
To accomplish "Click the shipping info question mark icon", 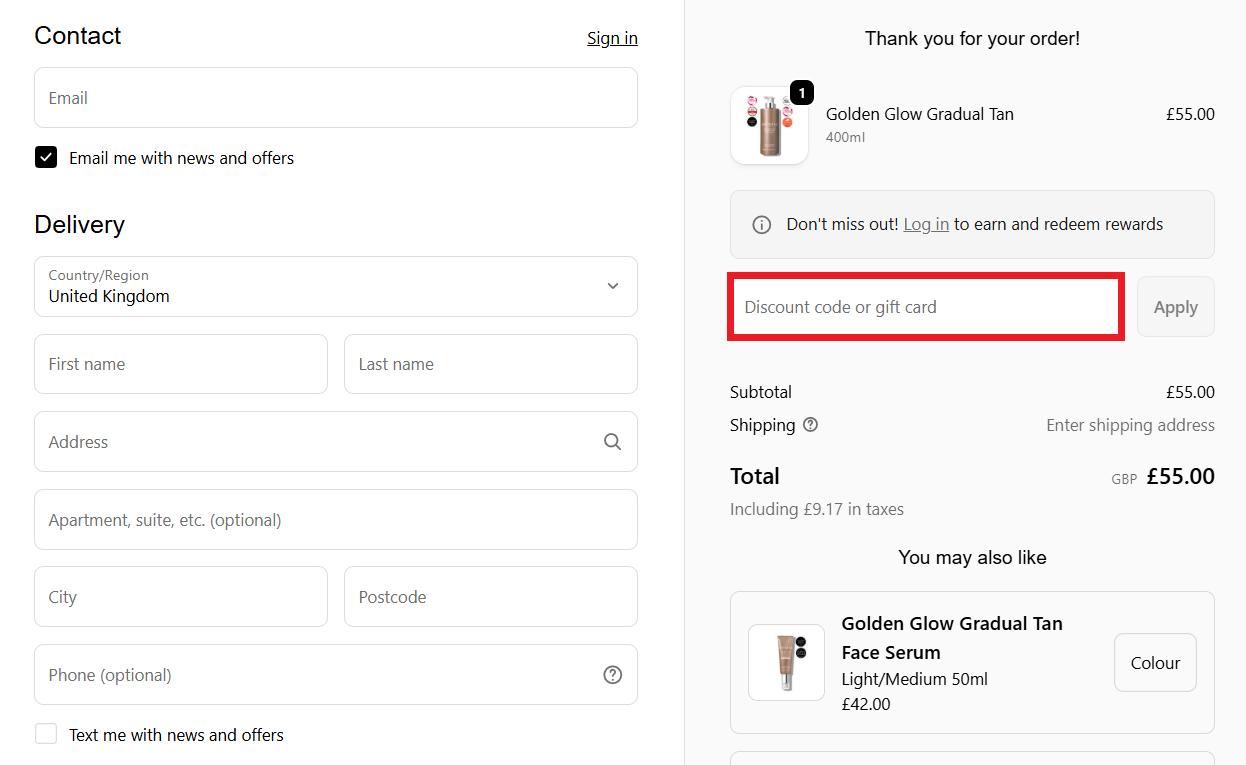I will [810, 425].
